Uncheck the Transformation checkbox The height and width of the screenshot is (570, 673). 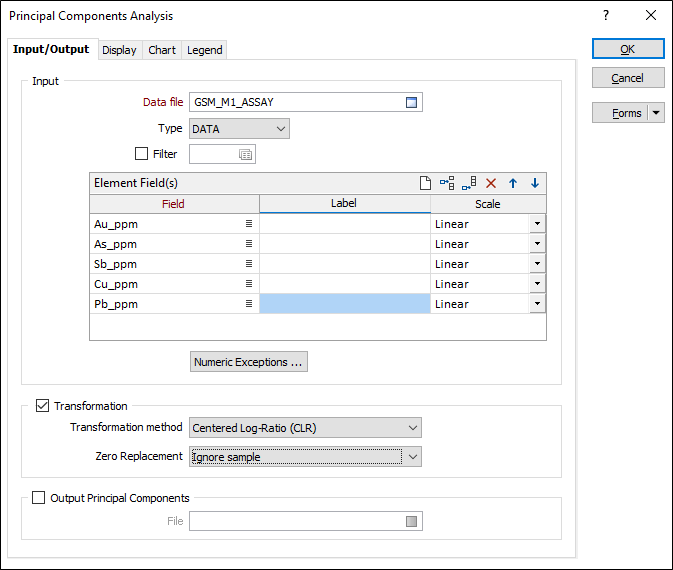(42, 406)
